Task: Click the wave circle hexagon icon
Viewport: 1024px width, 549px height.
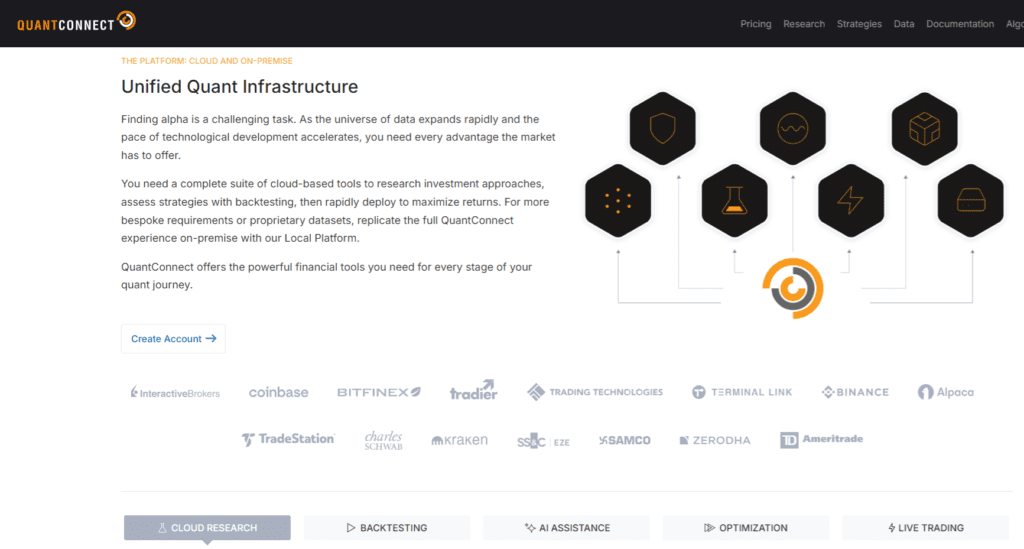Action: (x=792, y=128)
